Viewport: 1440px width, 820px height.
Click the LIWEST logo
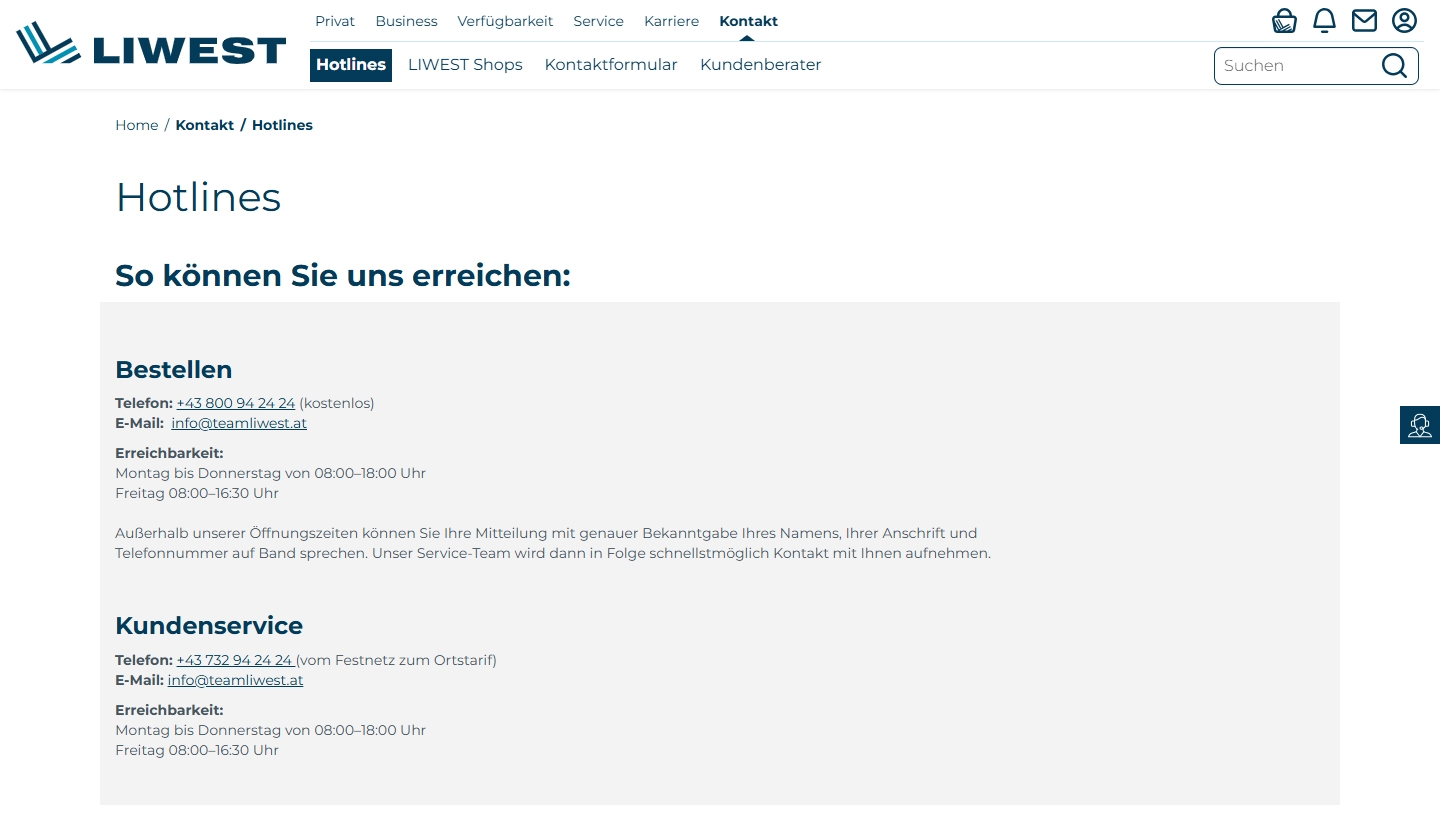(x=150, y=44)
